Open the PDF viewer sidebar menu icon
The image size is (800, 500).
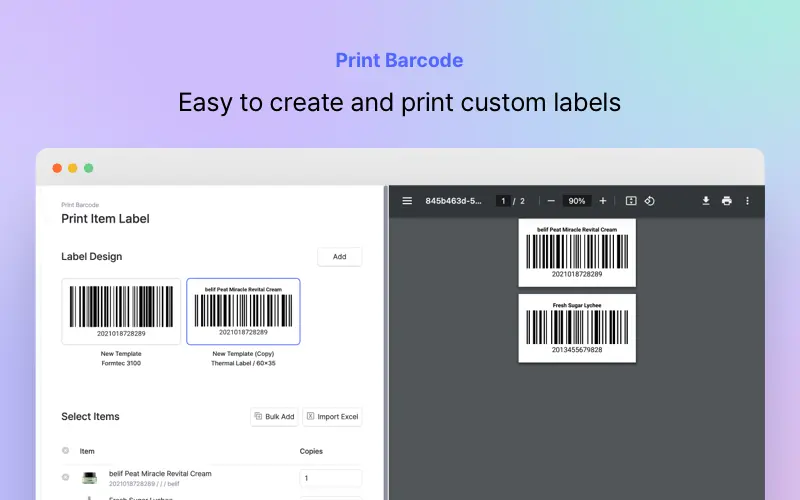click(x=407, y=201)
